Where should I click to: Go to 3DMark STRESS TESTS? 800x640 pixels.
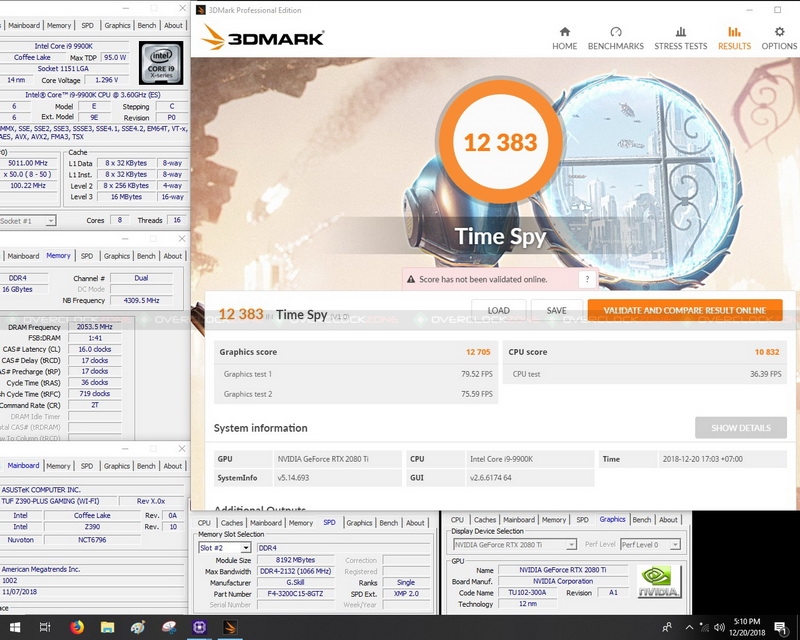(681, 39)
